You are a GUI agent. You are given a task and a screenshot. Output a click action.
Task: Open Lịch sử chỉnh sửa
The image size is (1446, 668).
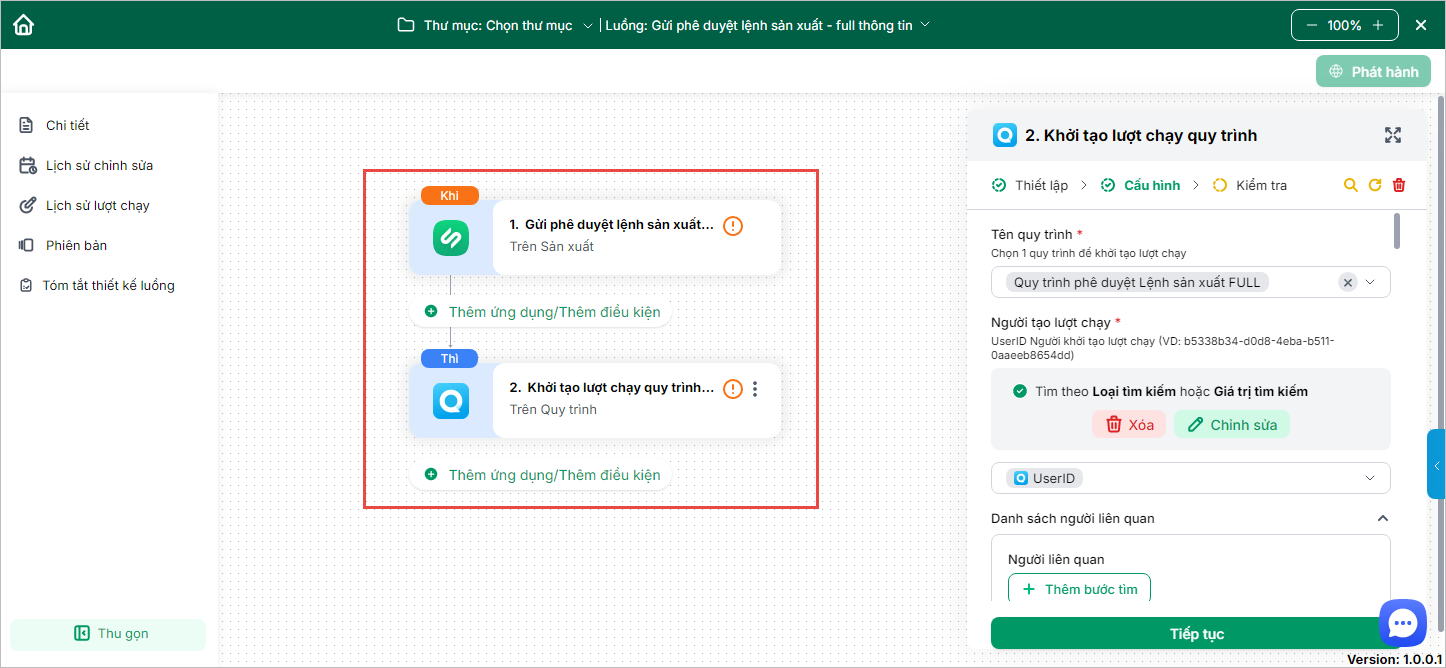(x=99, y=165)
